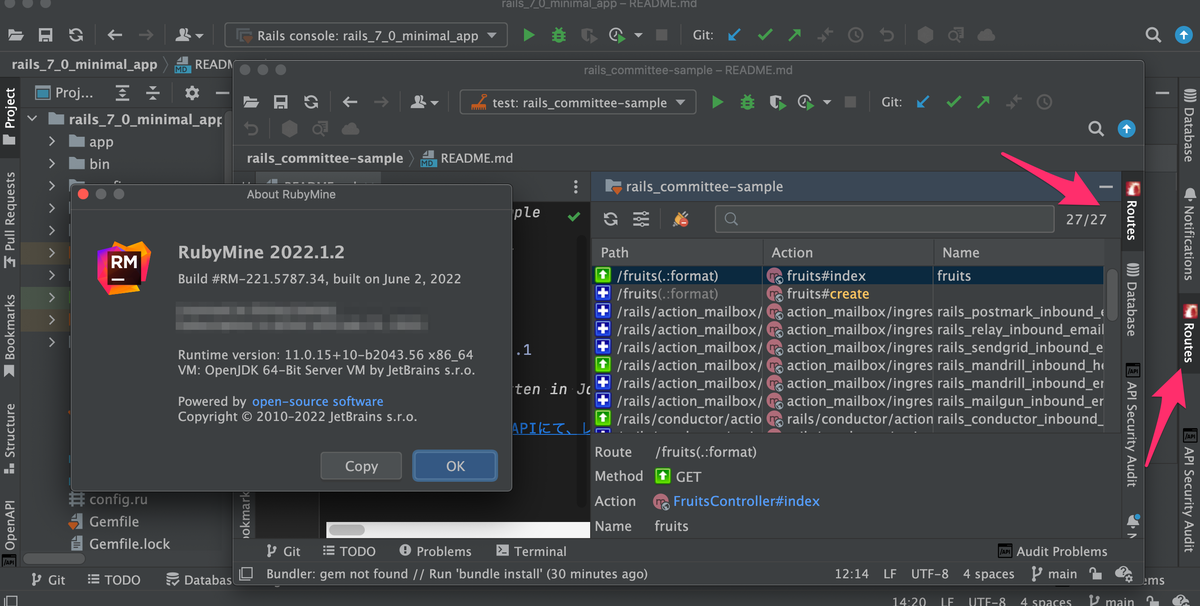Collapse rails_7_0_minimal_app root tree node

(32, 119)
